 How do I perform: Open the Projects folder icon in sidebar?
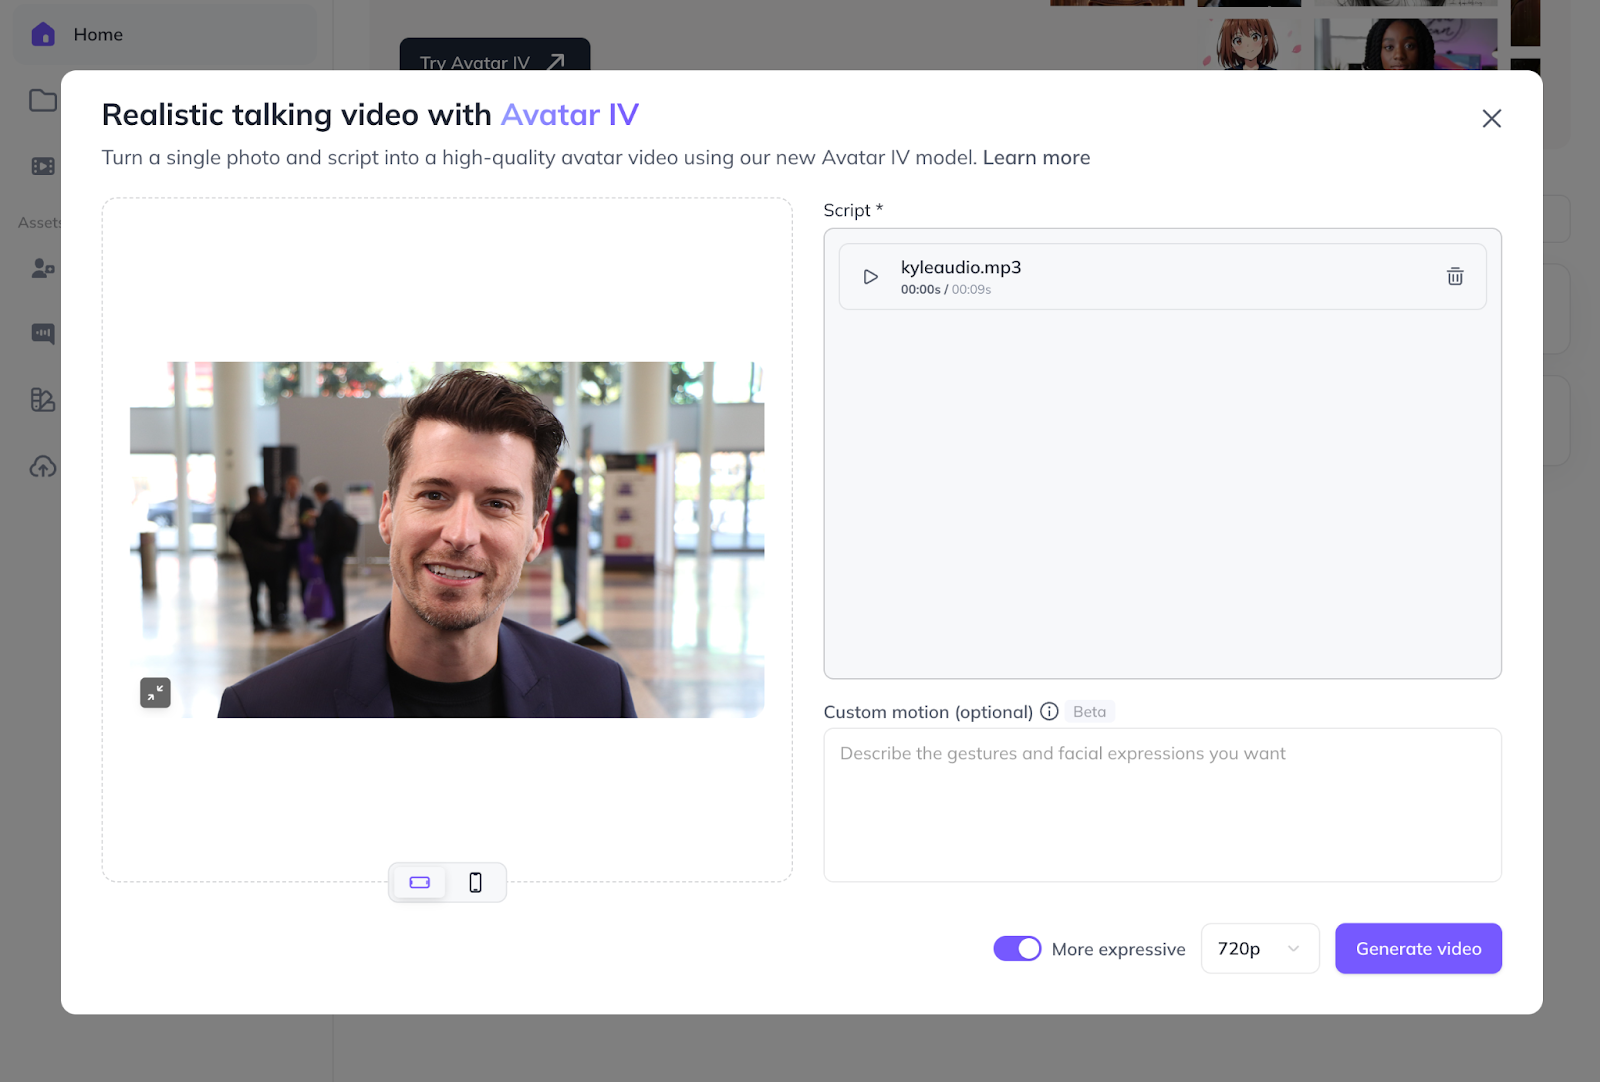[x=42, y=101]
